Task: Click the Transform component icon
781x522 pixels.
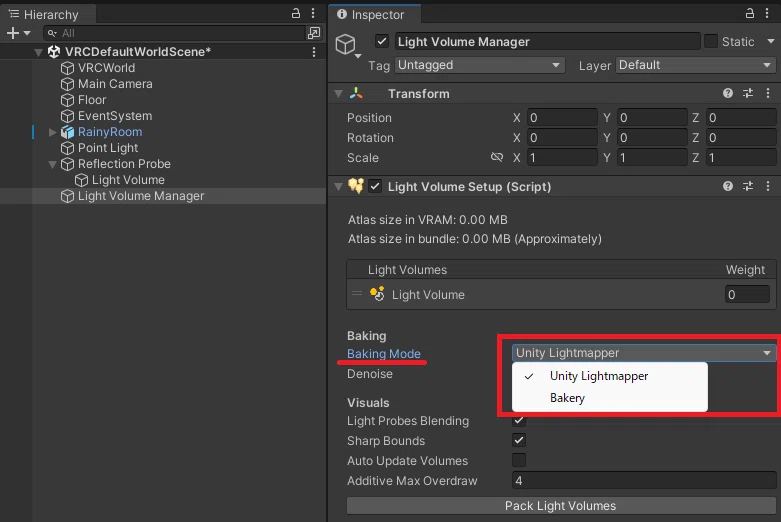Action: click(x=356, y=93)
